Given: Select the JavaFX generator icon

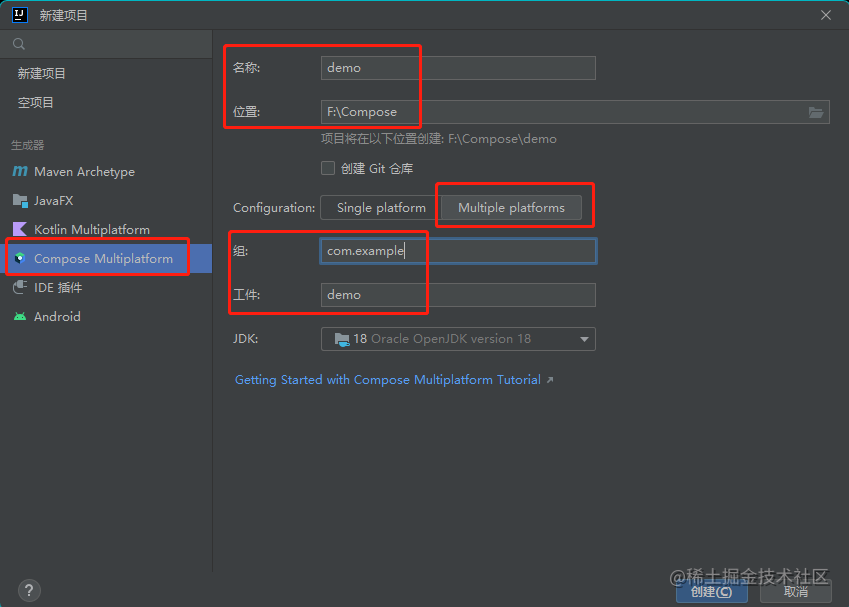Looking at the screenshot, I should pos(22,200).
